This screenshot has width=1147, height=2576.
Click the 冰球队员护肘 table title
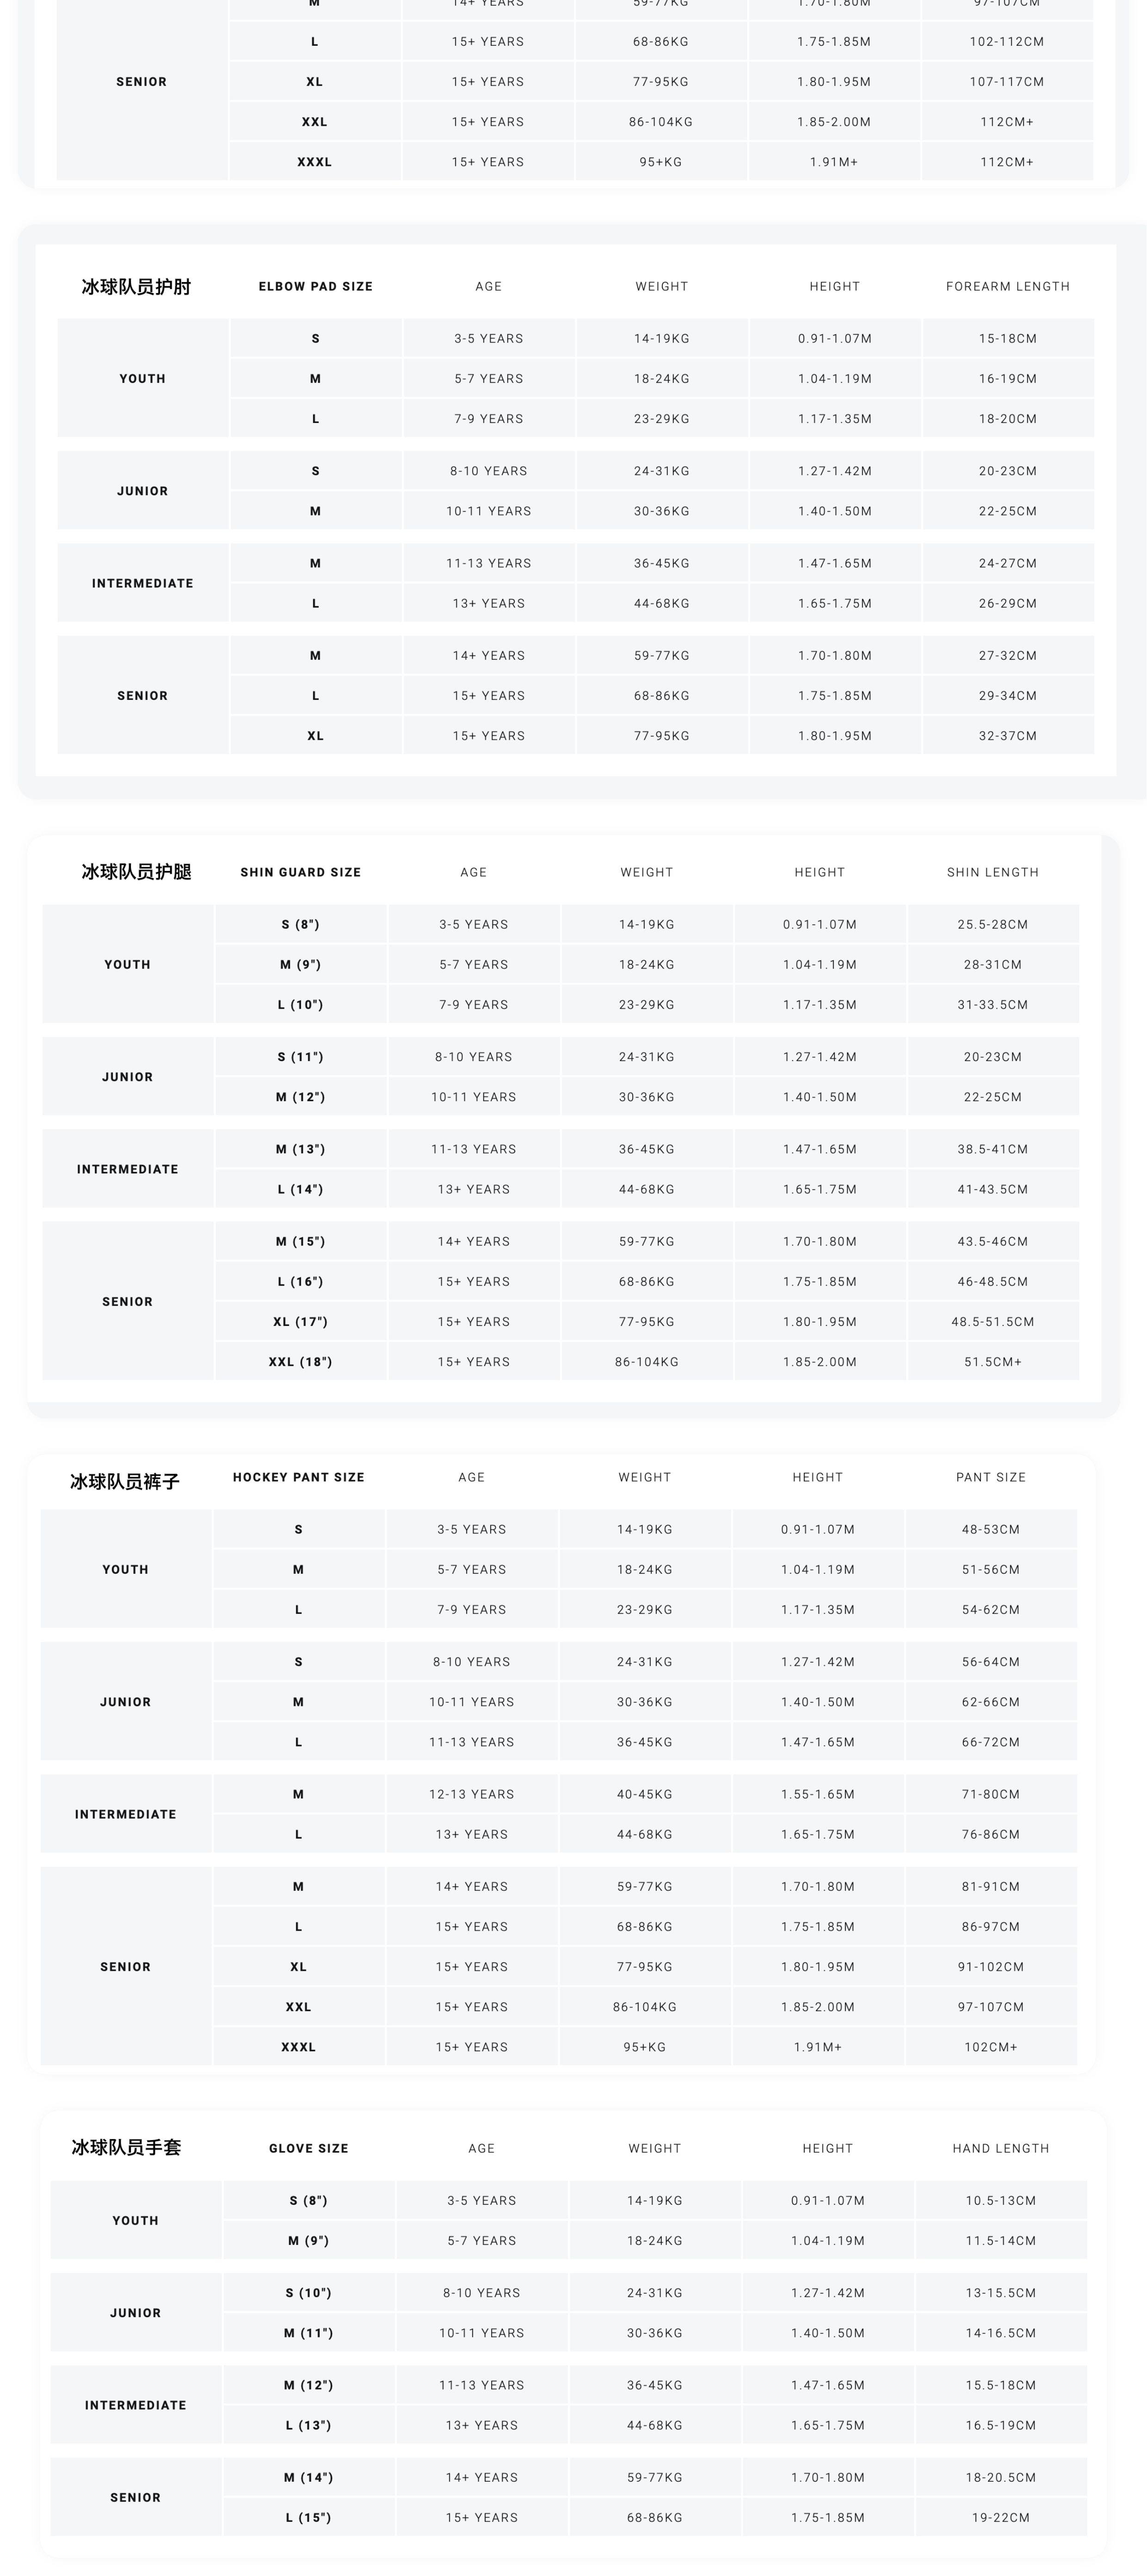[x=136, y=287]
